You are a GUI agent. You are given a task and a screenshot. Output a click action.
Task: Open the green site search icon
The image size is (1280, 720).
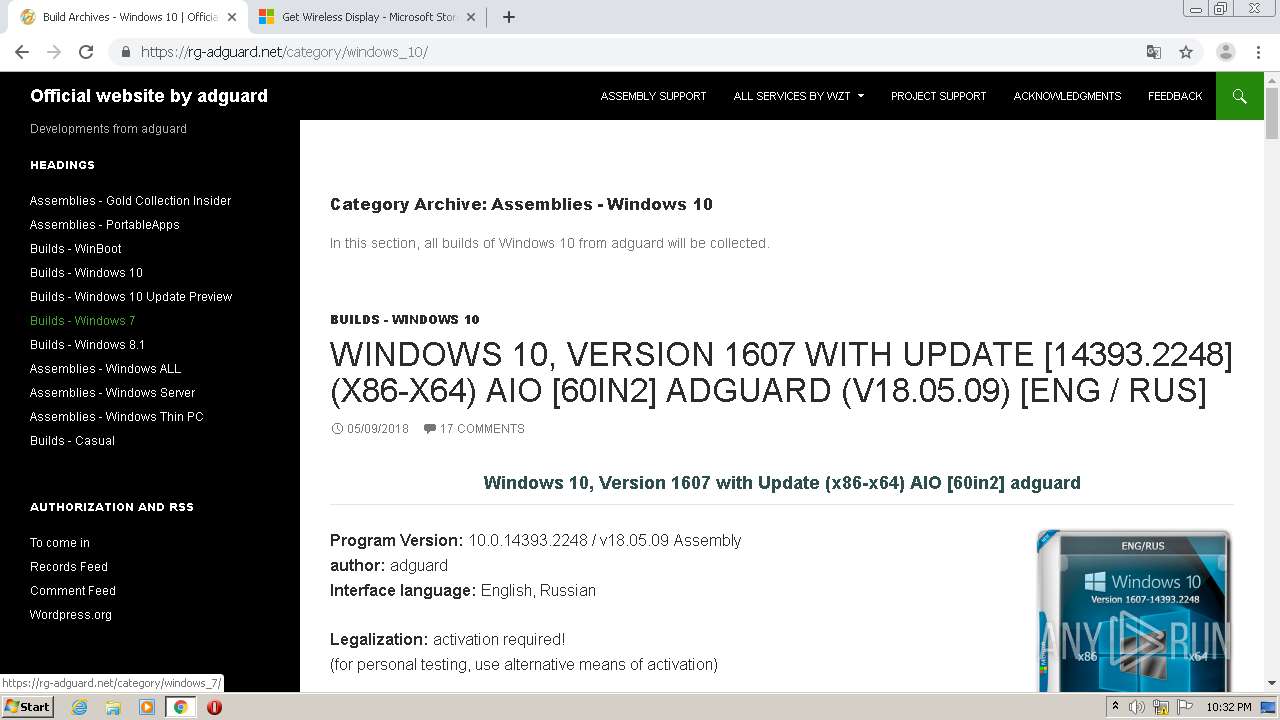click(1240, 96)
